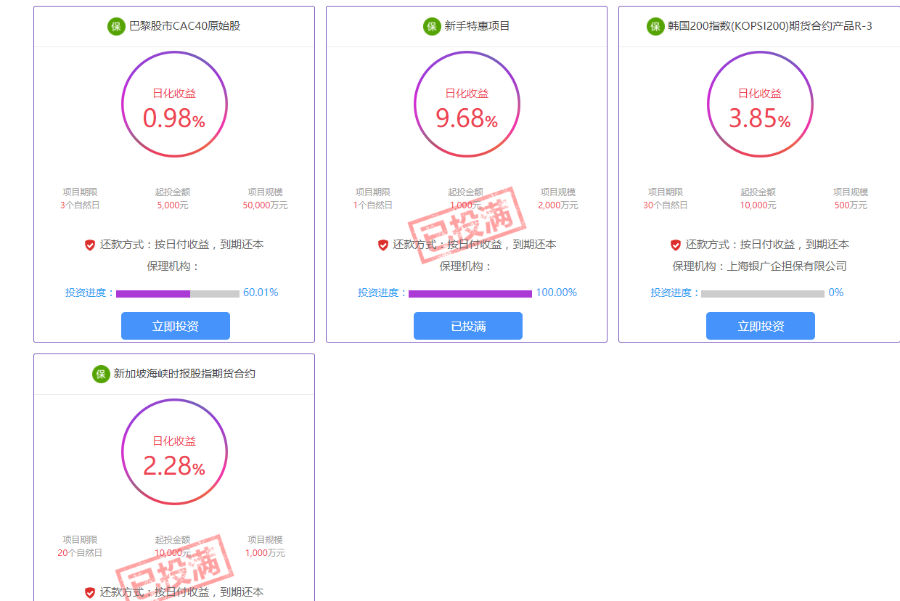Click the 2.28% daily yield circle
The image size is (900, 601).
tap(174, 452)
